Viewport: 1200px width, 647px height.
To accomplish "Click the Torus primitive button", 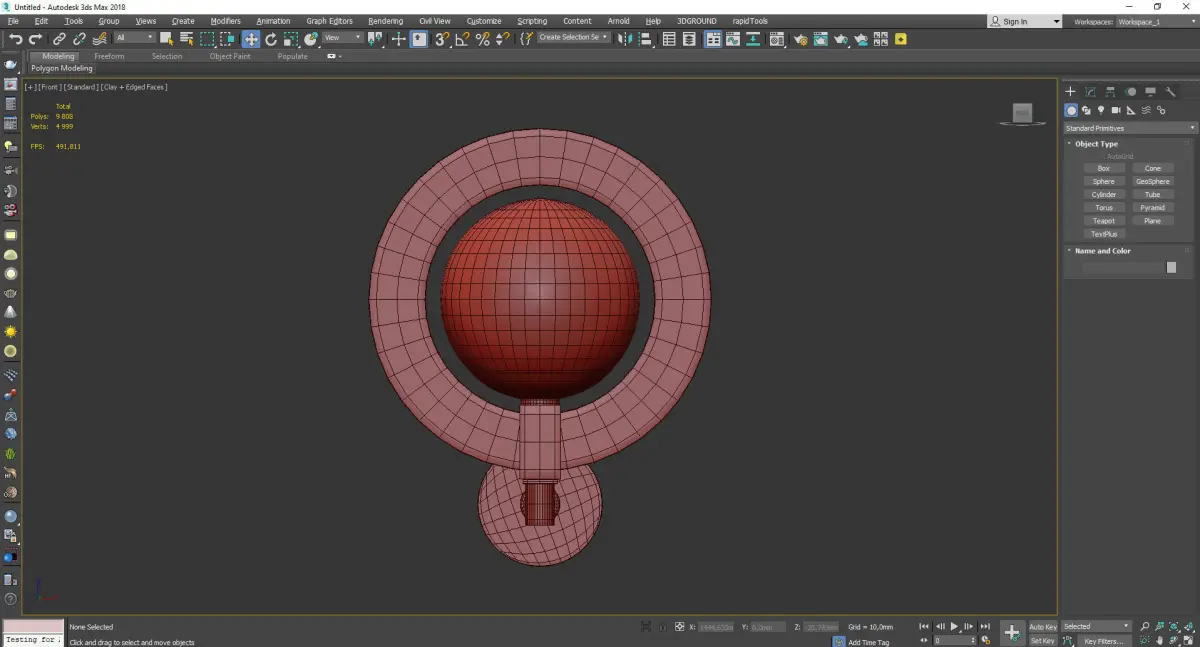I will tap(1103, 208).
